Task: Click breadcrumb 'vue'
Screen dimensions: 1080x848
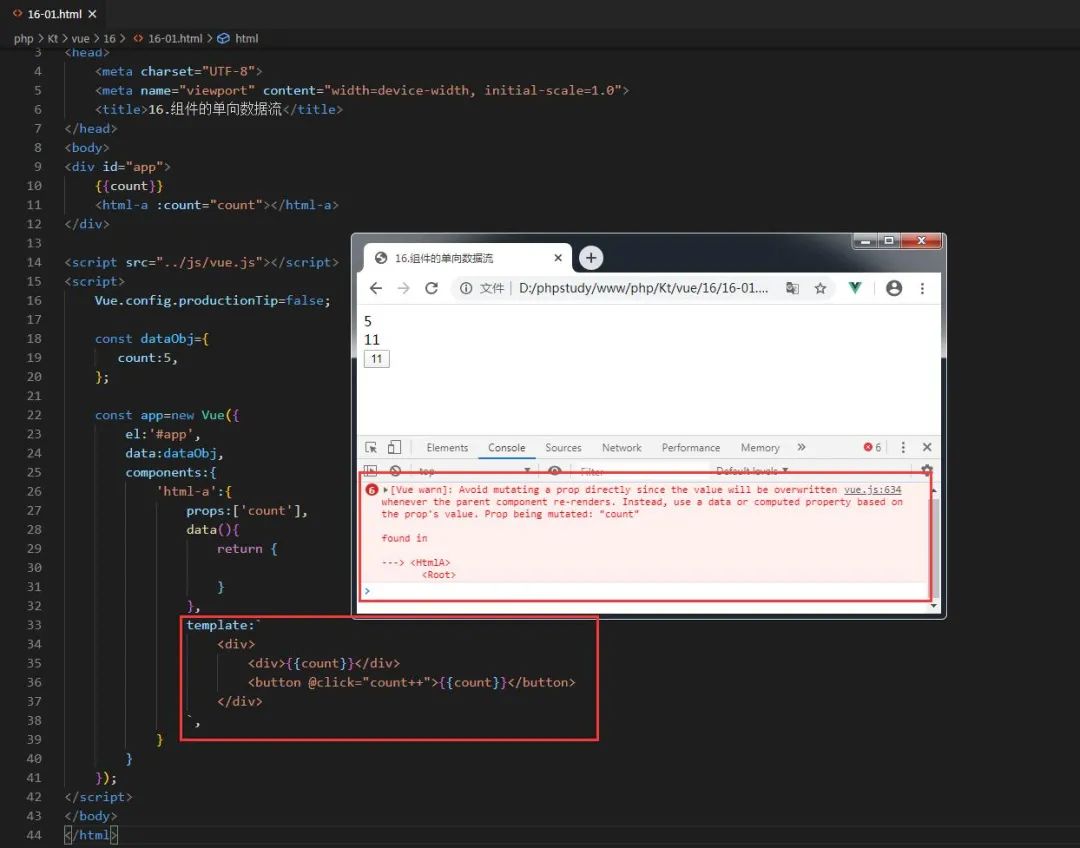Action: pyautogui.click(x=81, y=39)
